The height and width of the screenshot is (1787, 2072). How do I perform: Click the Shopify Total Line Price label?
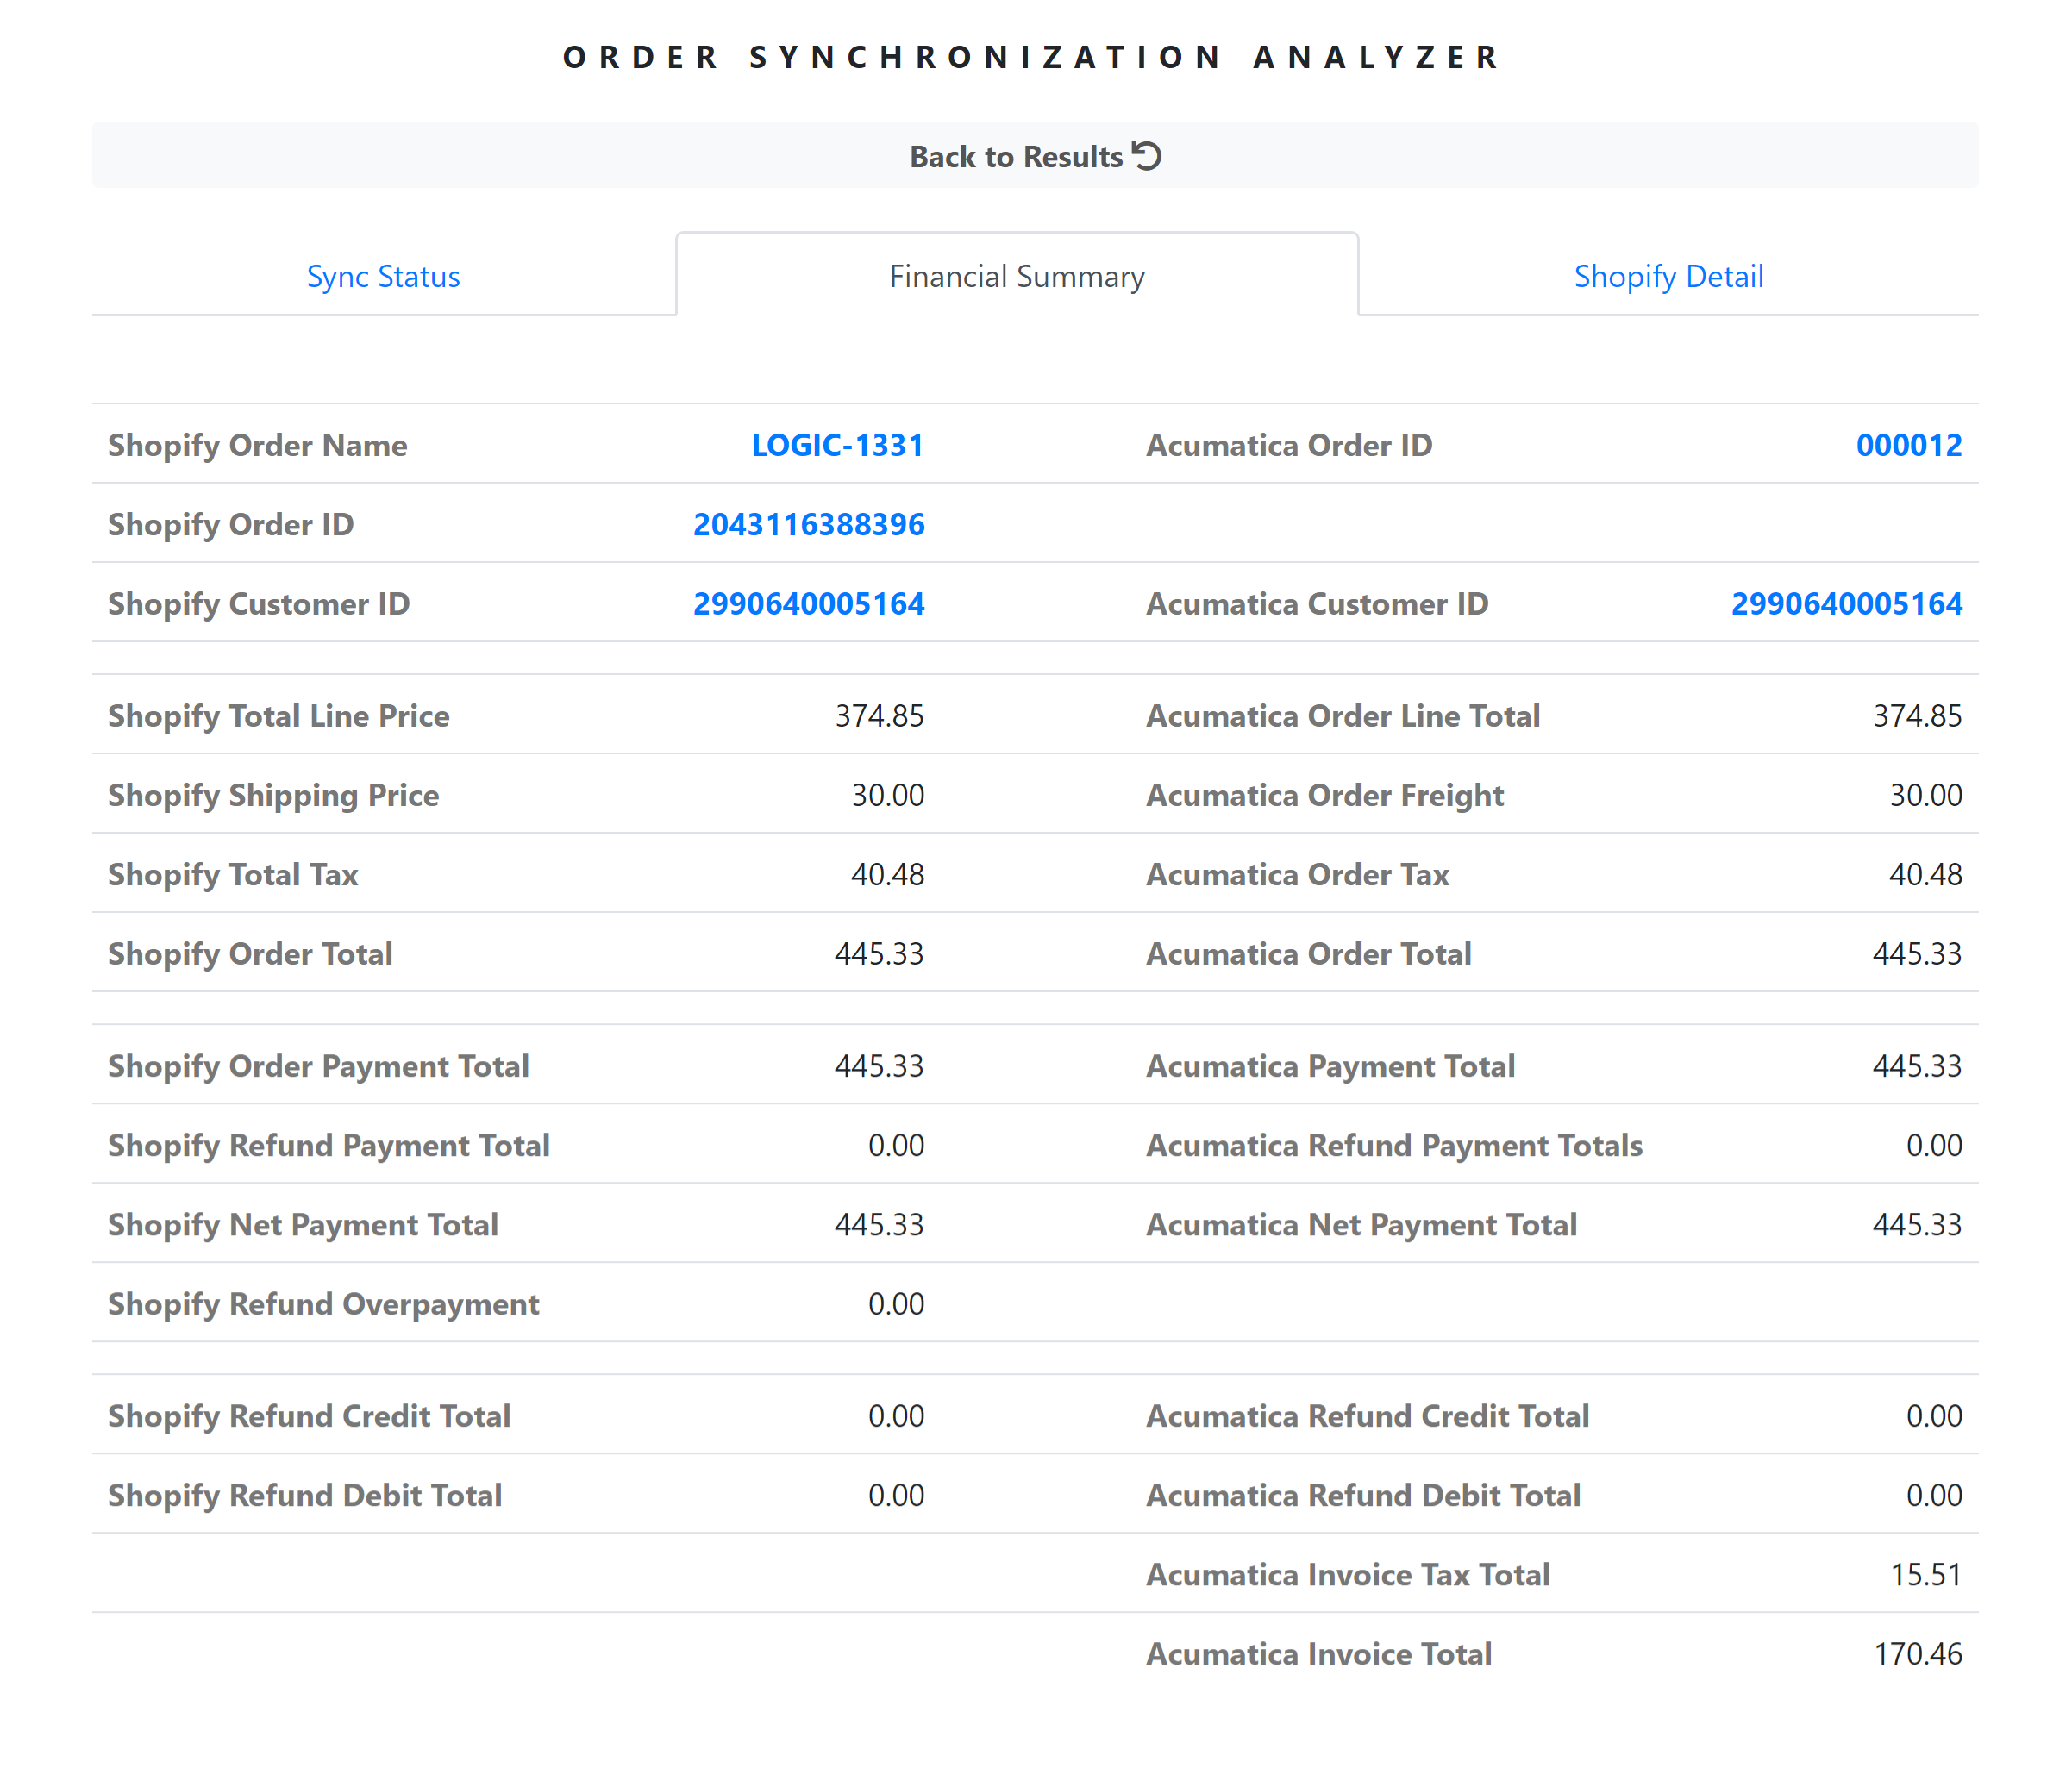click(279, 716)
